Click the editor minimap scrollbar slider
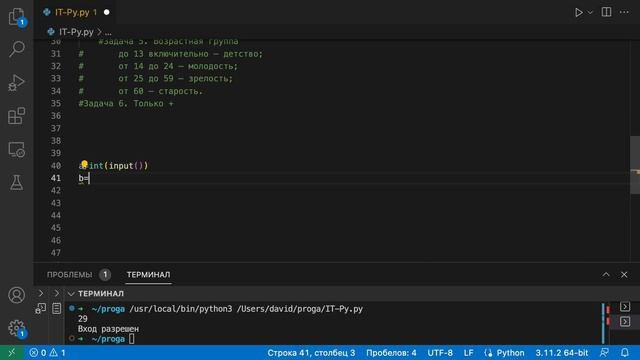This screenshot has width=640, height=360. 635,165
